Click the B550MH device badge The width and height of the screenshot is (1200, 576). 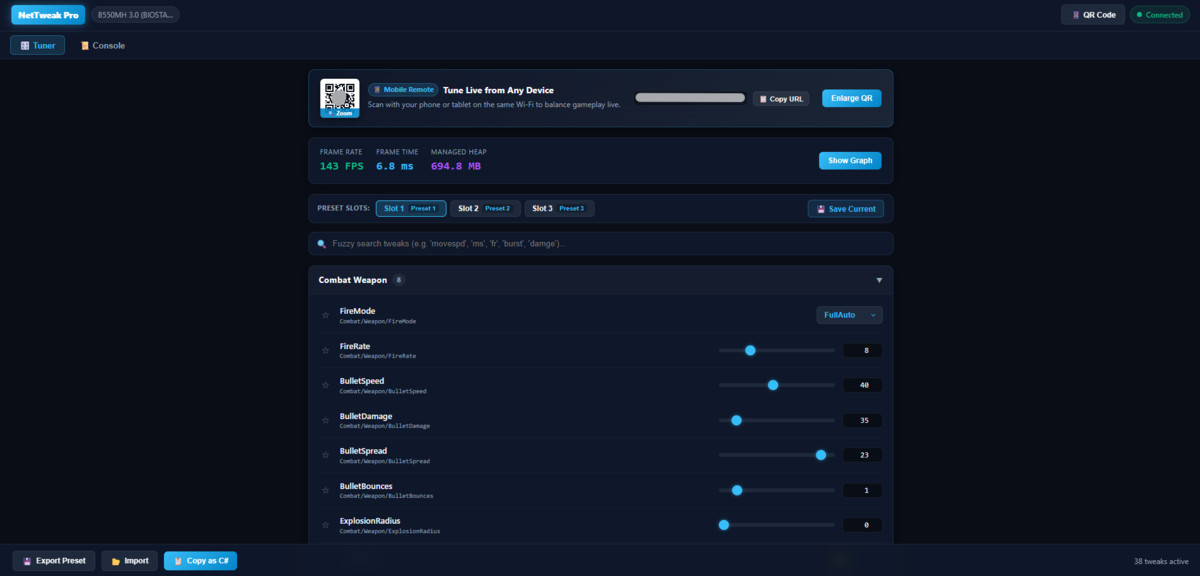click(135, 15)
